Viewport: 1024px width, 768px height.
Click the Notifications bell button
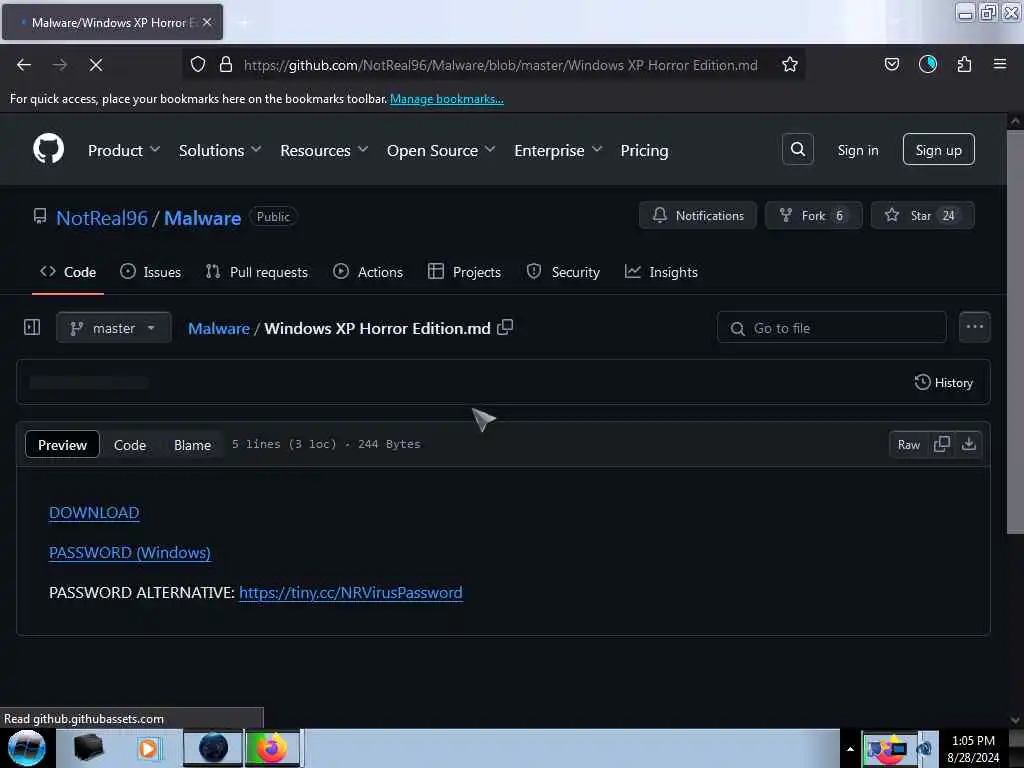[697, 216]
